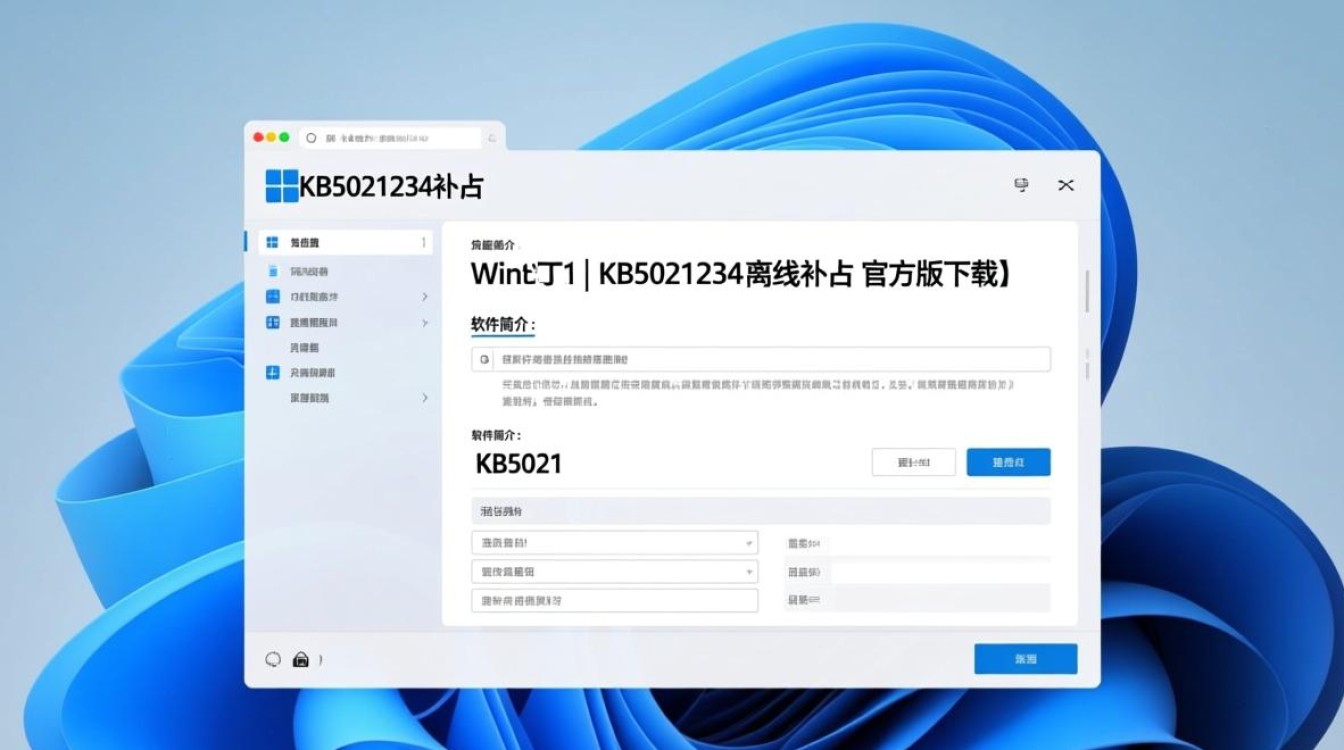Click the display icon left of the close button

[1021, 186]
